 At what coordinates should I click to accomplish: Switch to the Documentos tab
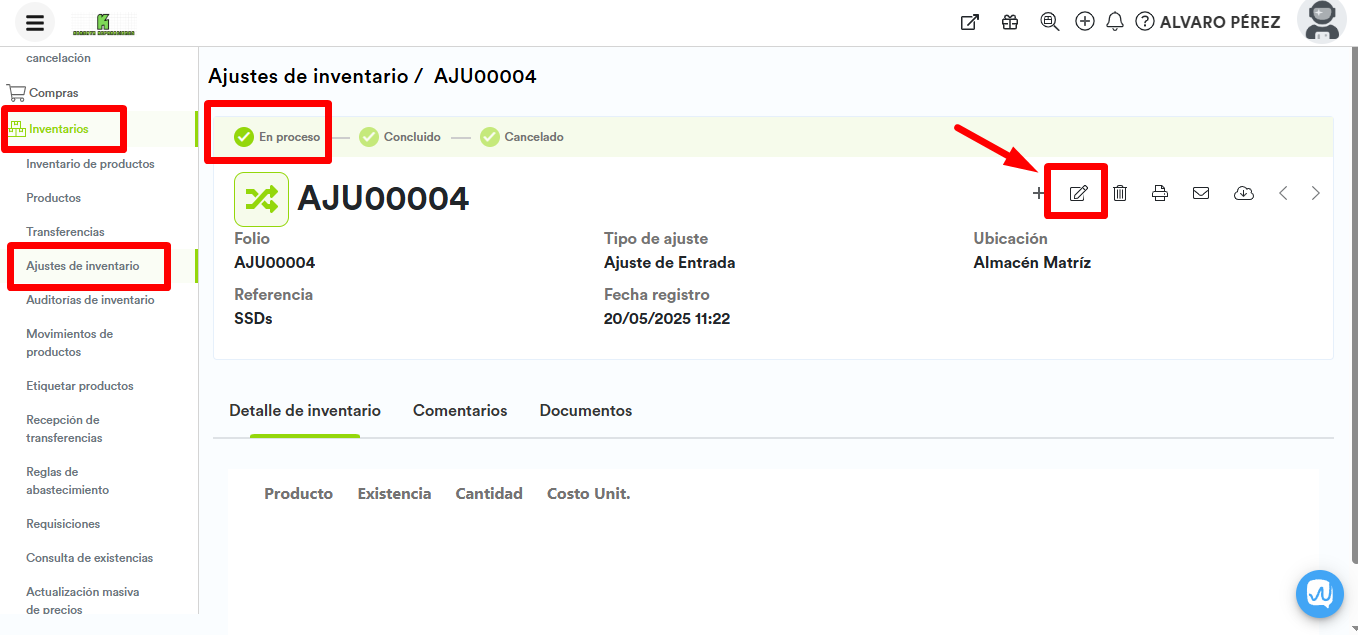point(585,411)
